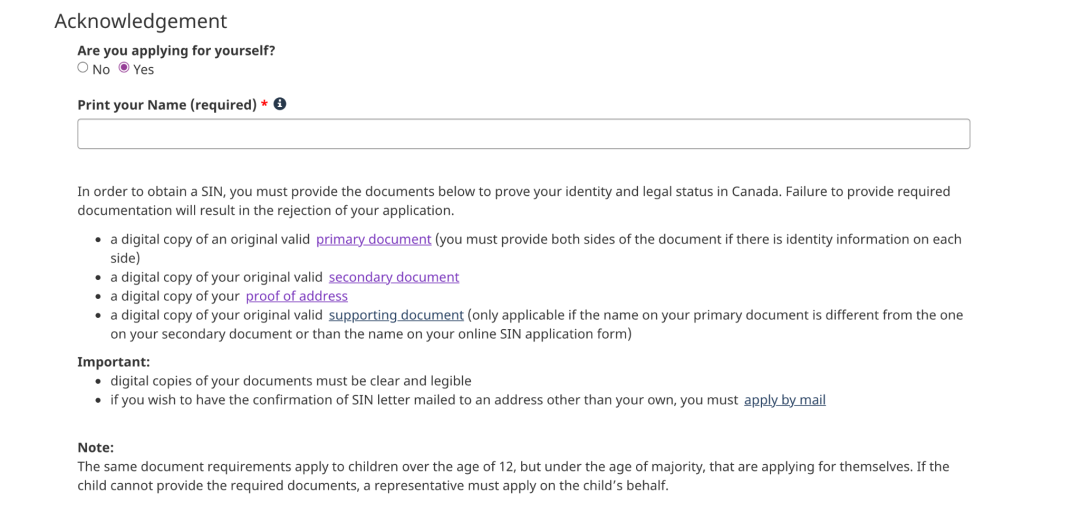Open the secondary document link
Image resolution: width=1080 pixels, height=513 pixels.
click(393, 277)
